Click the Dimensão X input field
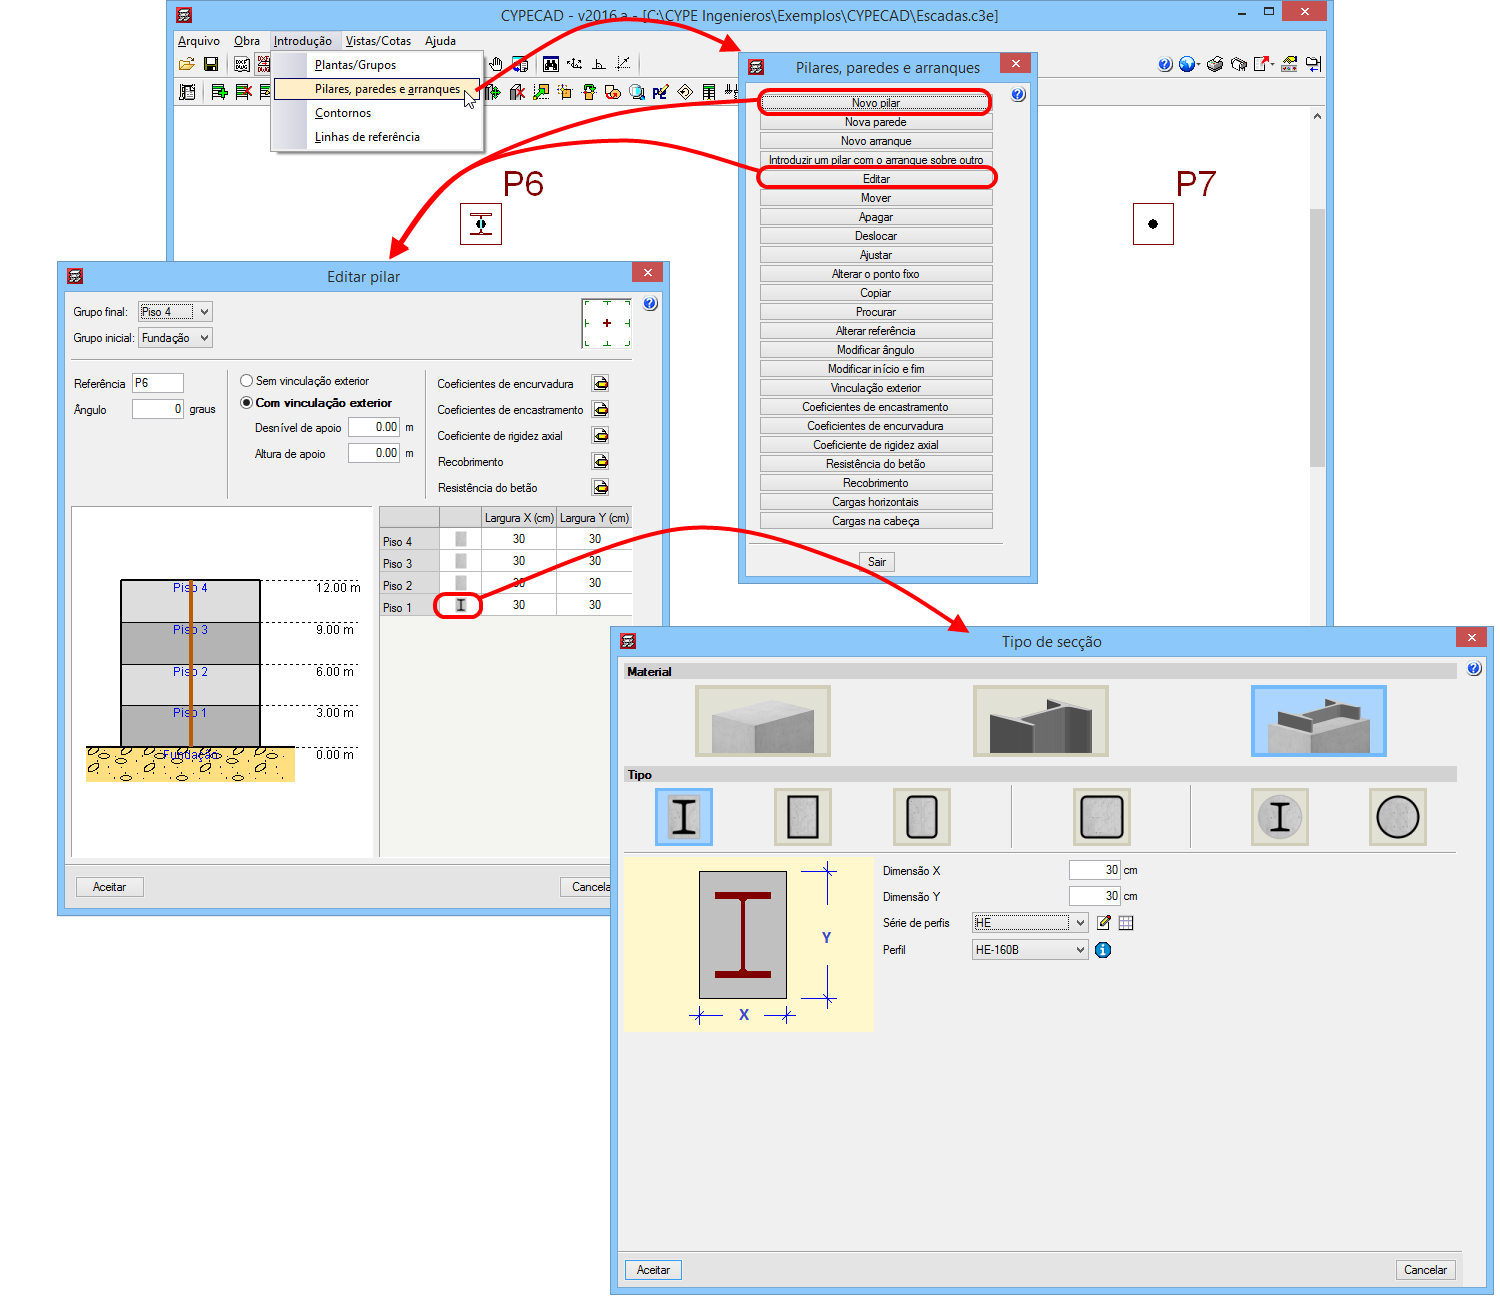 click(x=1095, y=870)
